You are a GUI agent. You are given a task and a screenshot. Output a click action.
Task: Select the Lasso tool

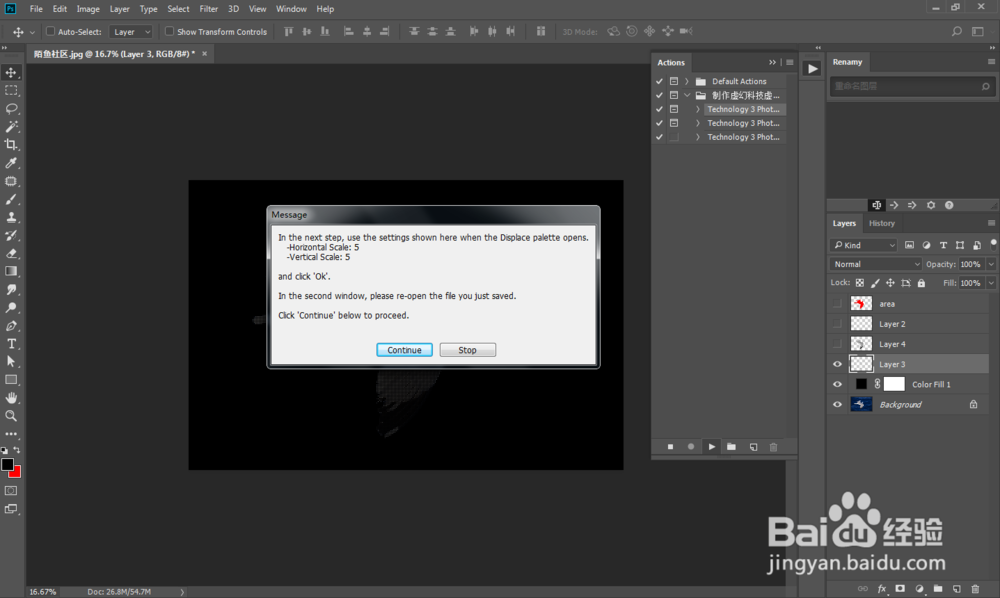[x=11, y=108]
